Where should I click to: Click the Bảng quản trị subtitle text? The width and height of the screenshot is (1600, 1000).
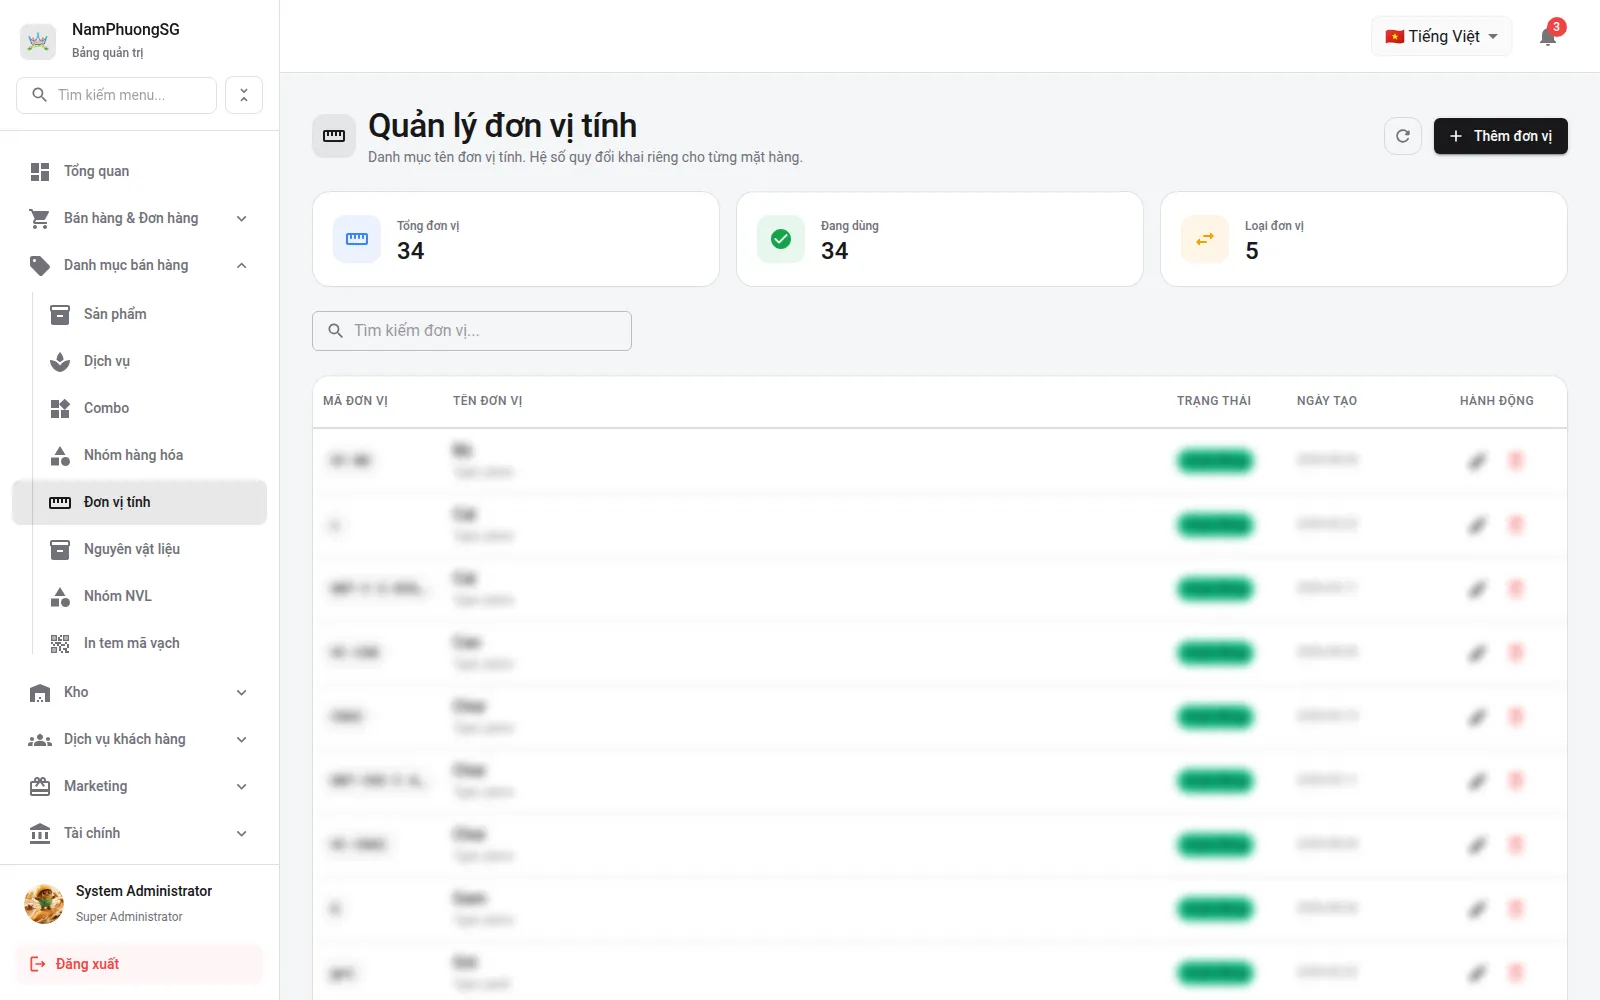coord(107,53)
